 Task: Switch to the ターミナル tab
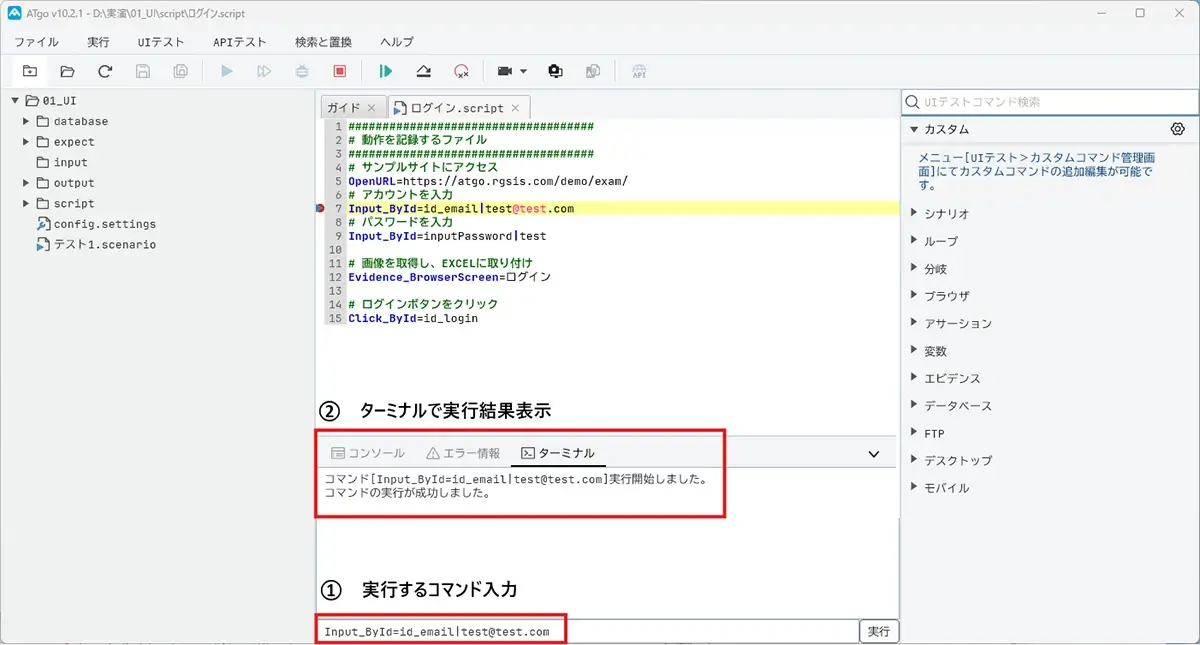point(558,453)
